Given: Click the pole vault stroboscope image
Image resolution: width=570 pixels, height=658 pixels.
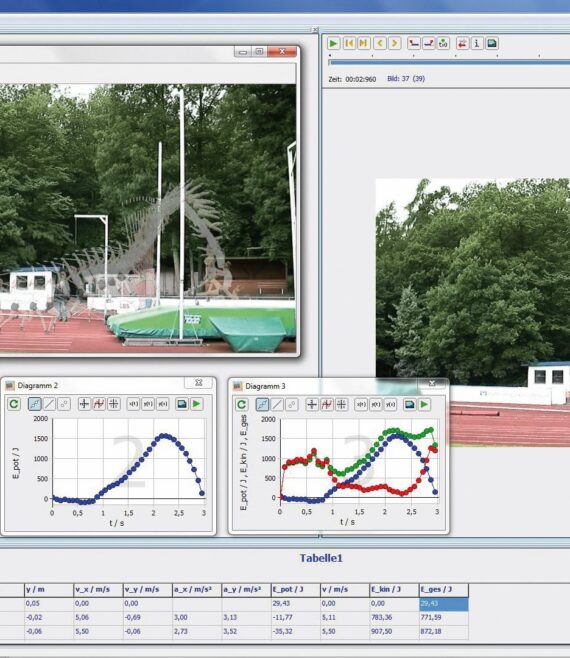Looking at the screenshot, I should coord(148,218).
